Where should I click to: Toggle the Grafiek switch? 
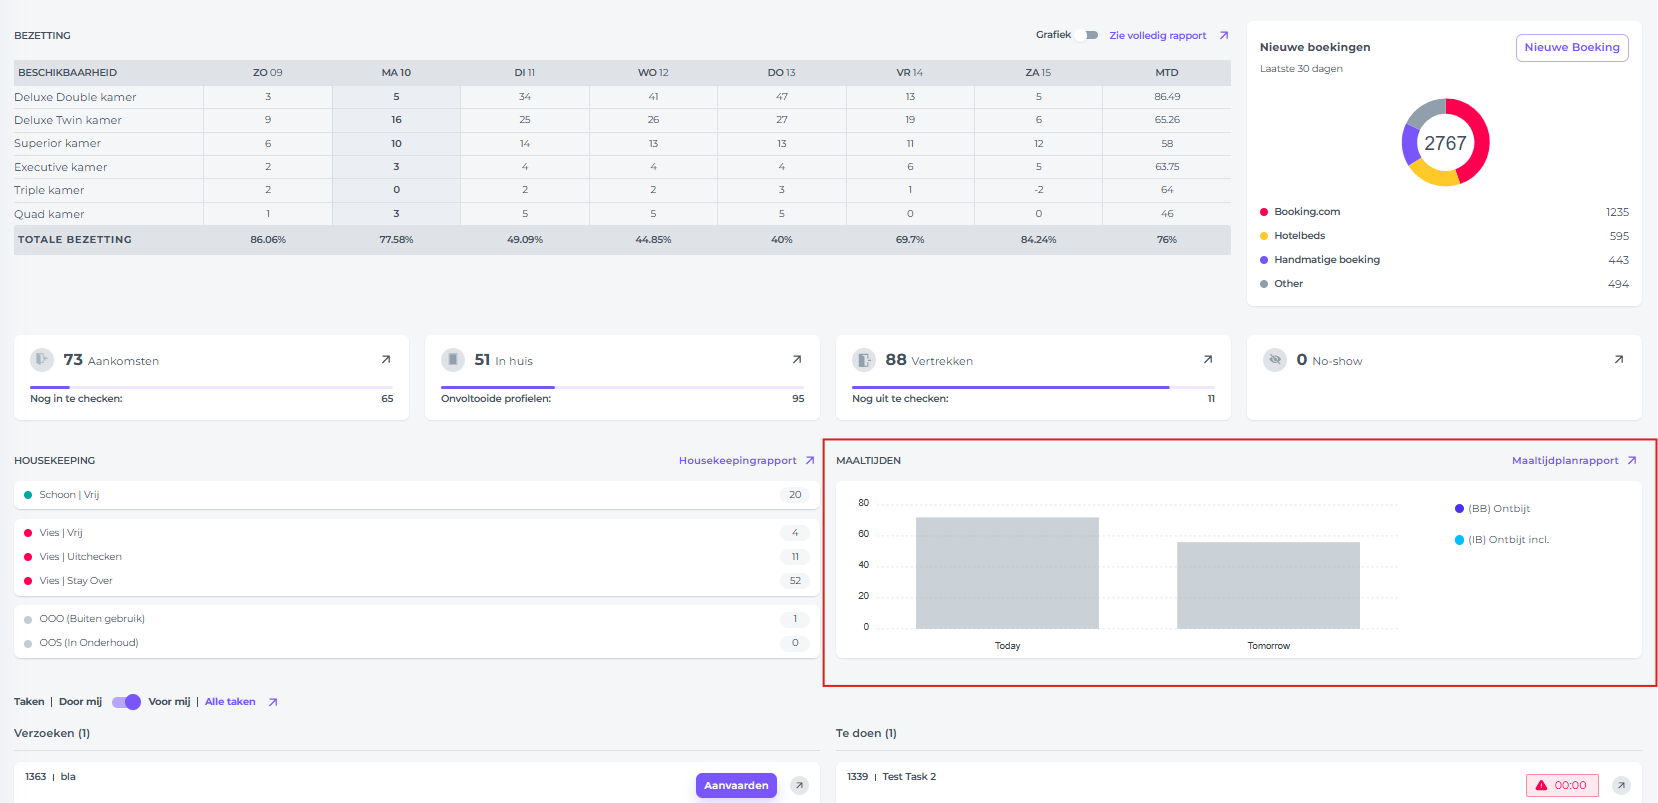click(1089, 35)
